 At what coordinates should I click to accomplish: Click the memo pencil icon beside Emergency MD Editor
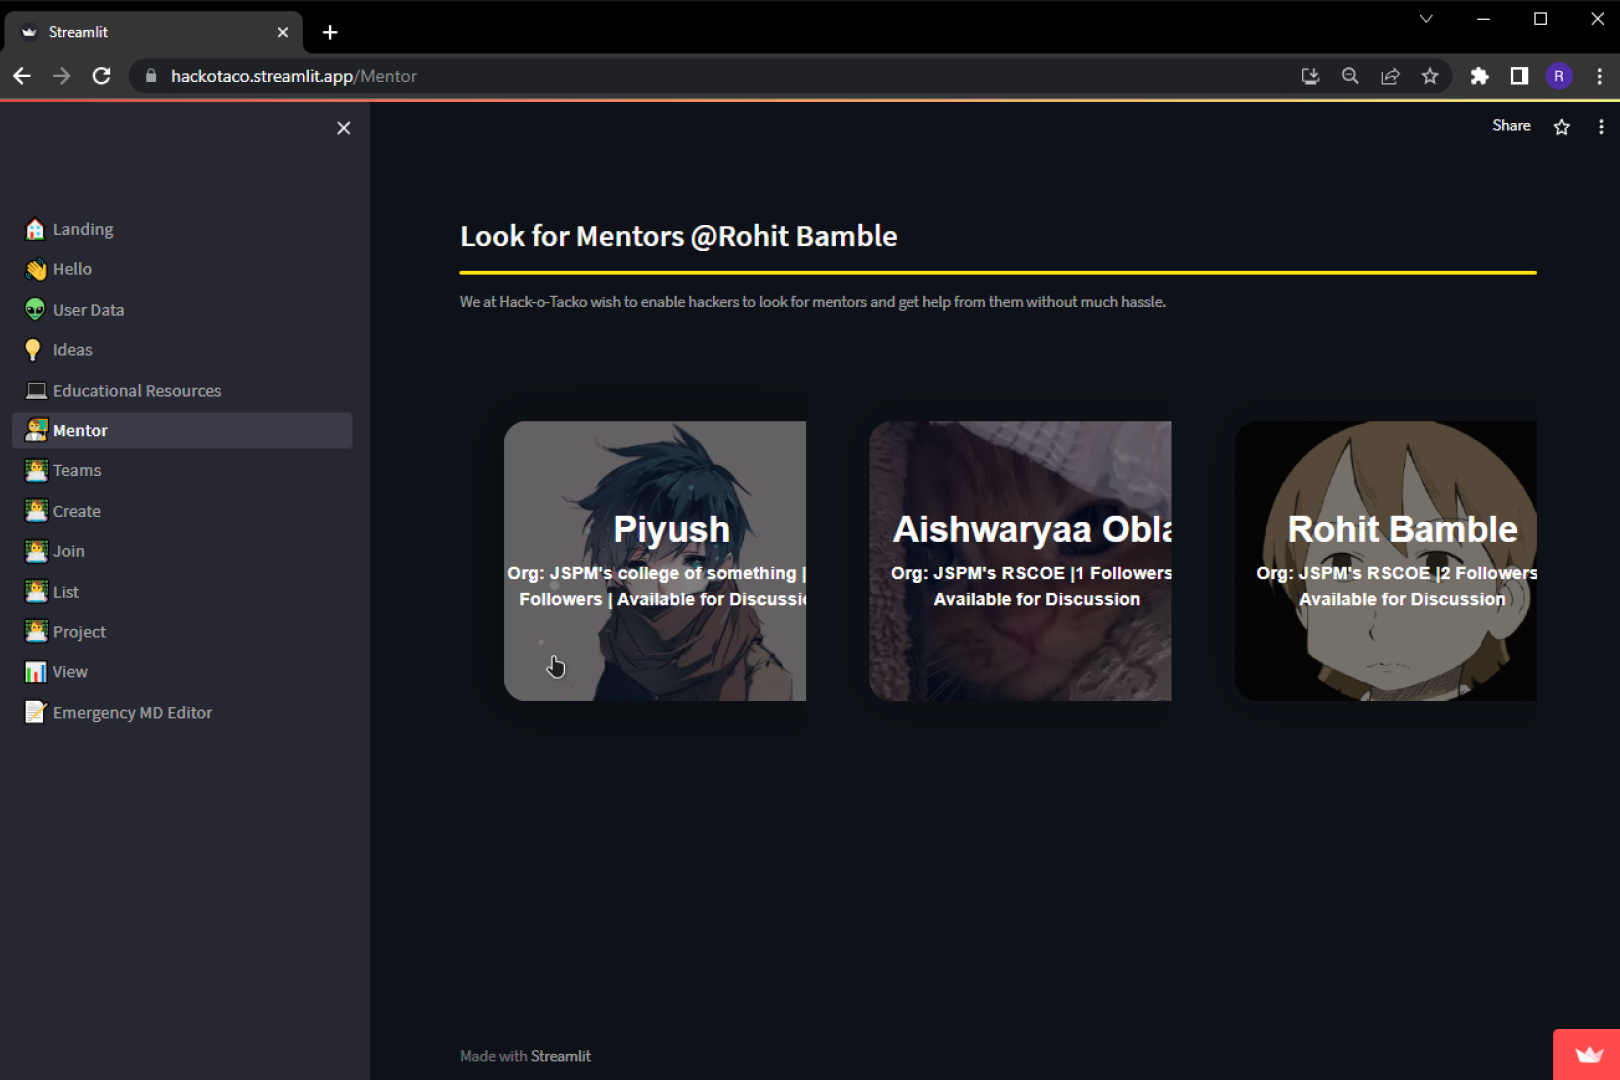tap(35, 712)
